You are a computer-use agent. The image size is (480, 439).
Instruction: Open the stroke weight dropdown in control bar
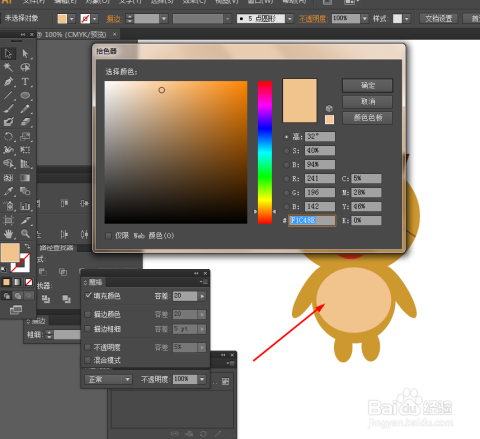(164, 19)
